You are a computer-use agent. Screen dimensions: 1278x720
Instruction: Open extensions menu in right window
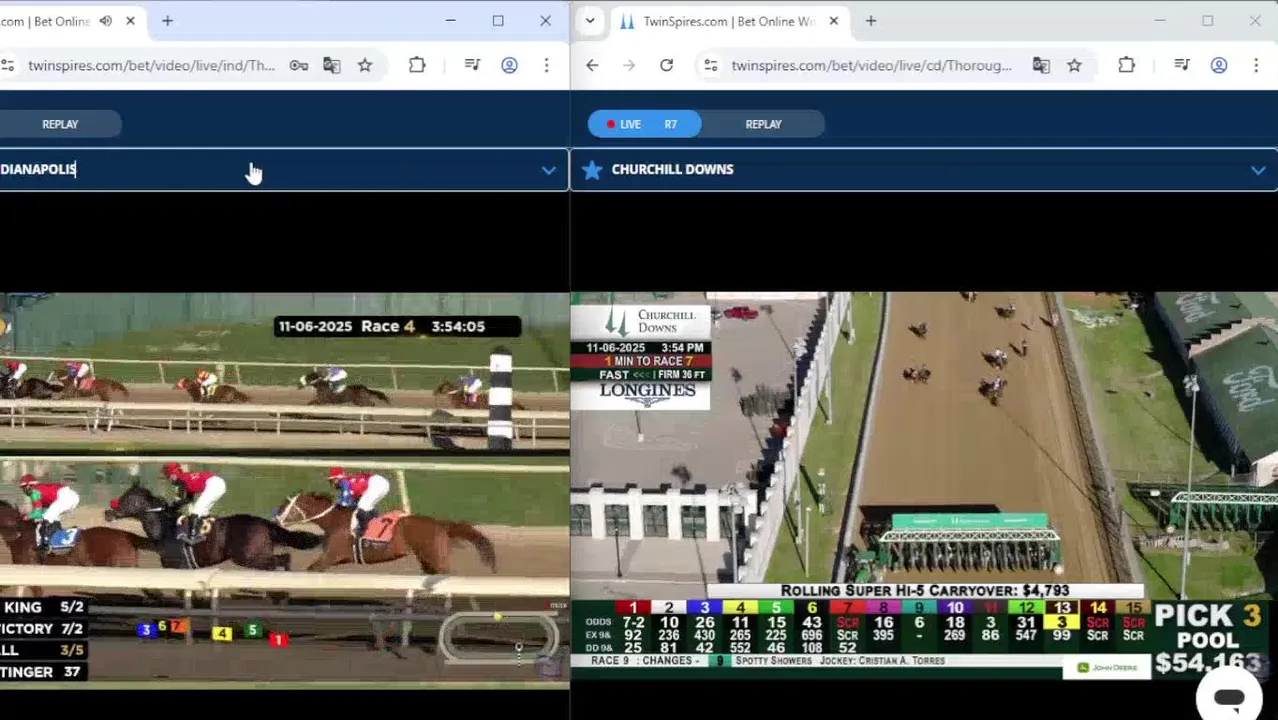(1126, 66)
